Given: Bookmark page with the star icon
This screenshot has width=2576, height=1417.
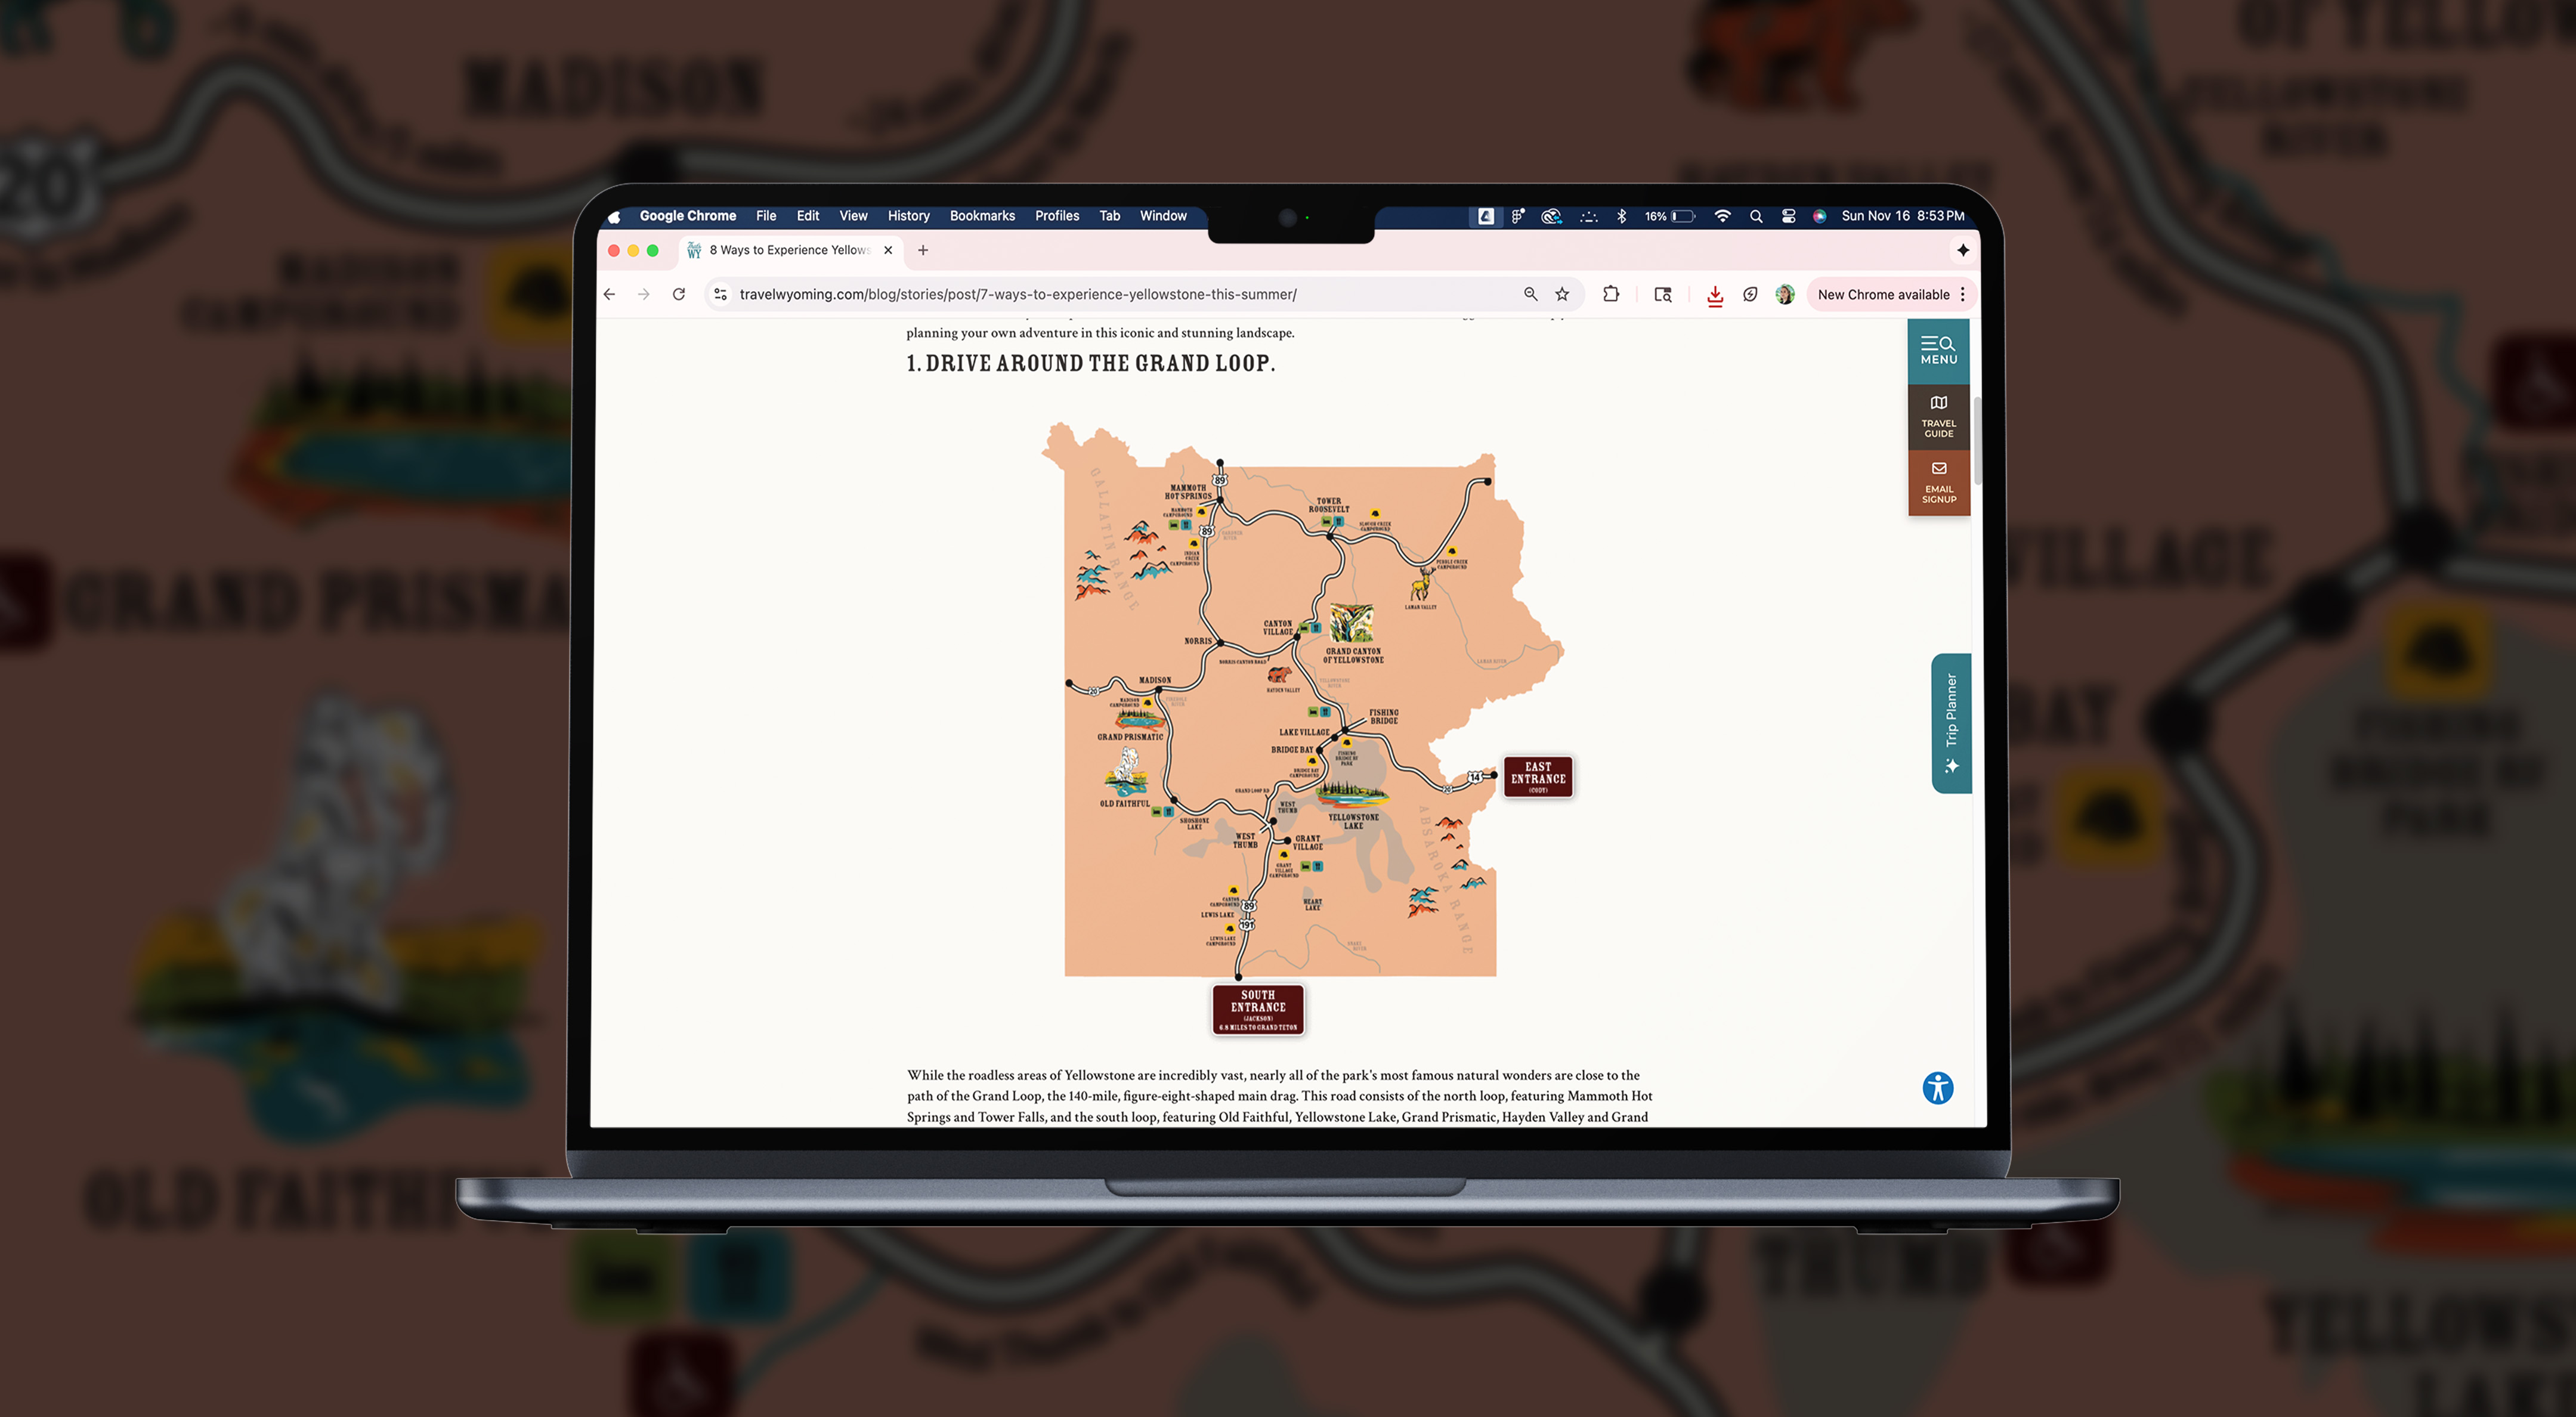Looking at the screenshot, I should coord(1562,294).
